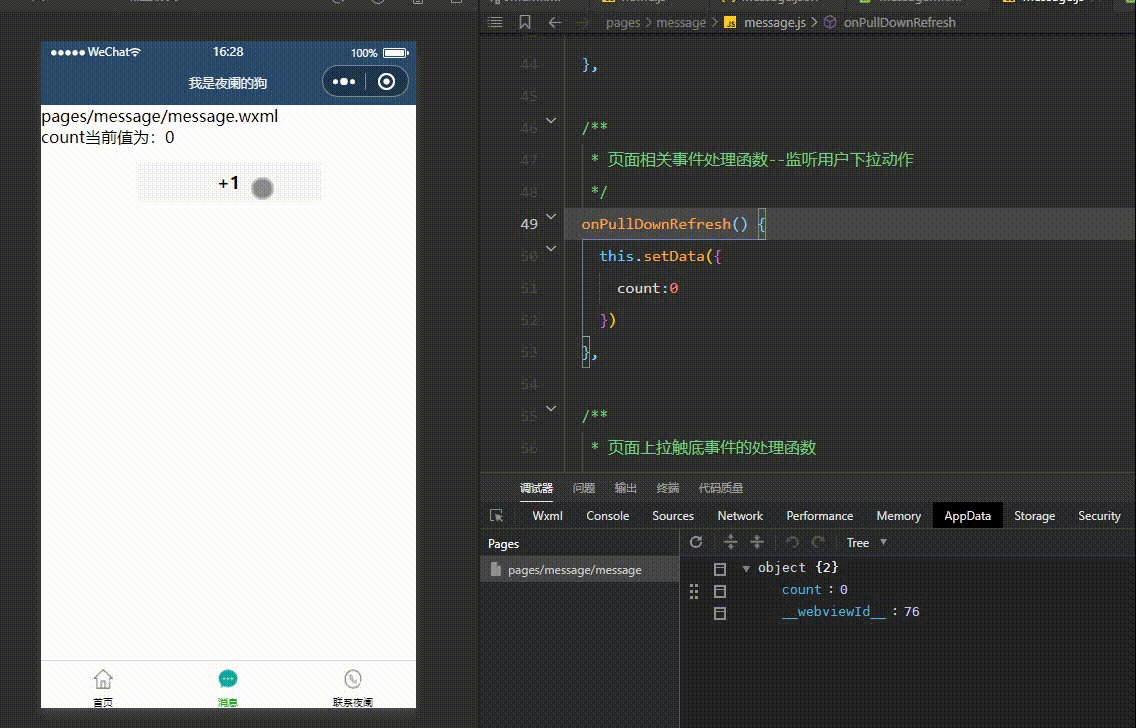Click the 我是夜阑的狗 navigation title
This screenshot has height=728, width=1136.
(x=228, y=83)
